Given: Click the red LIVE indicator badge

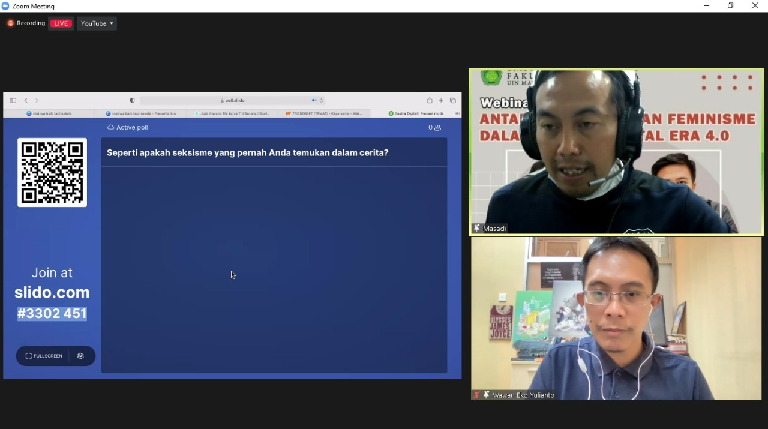Looking at the screenshot, I should [61, 23].
